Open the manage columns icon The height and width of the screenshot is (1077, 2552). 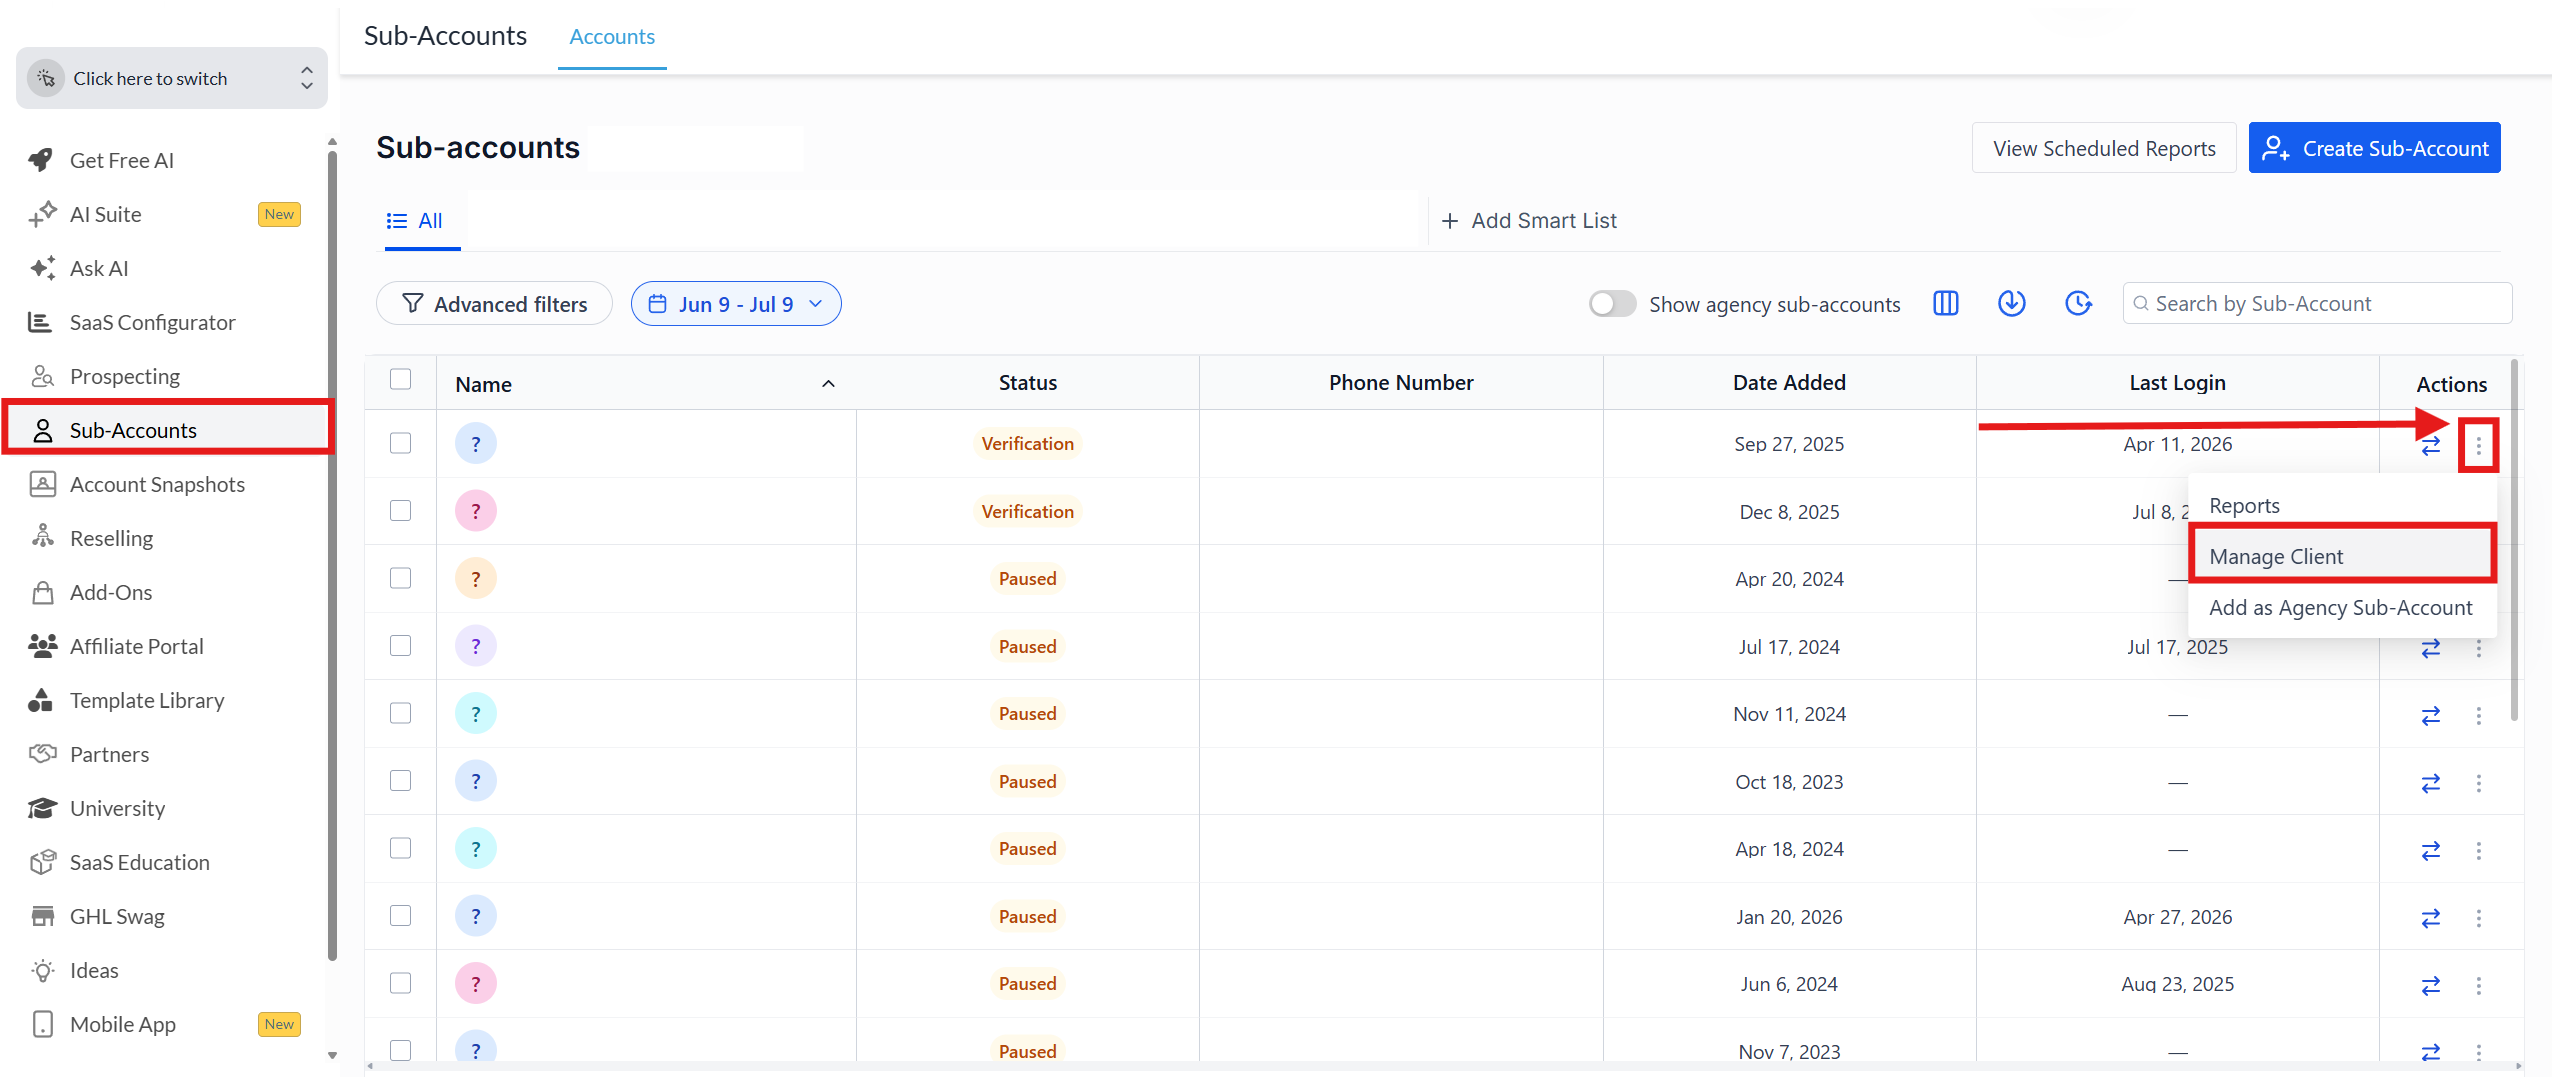[x=1945, y=303]
